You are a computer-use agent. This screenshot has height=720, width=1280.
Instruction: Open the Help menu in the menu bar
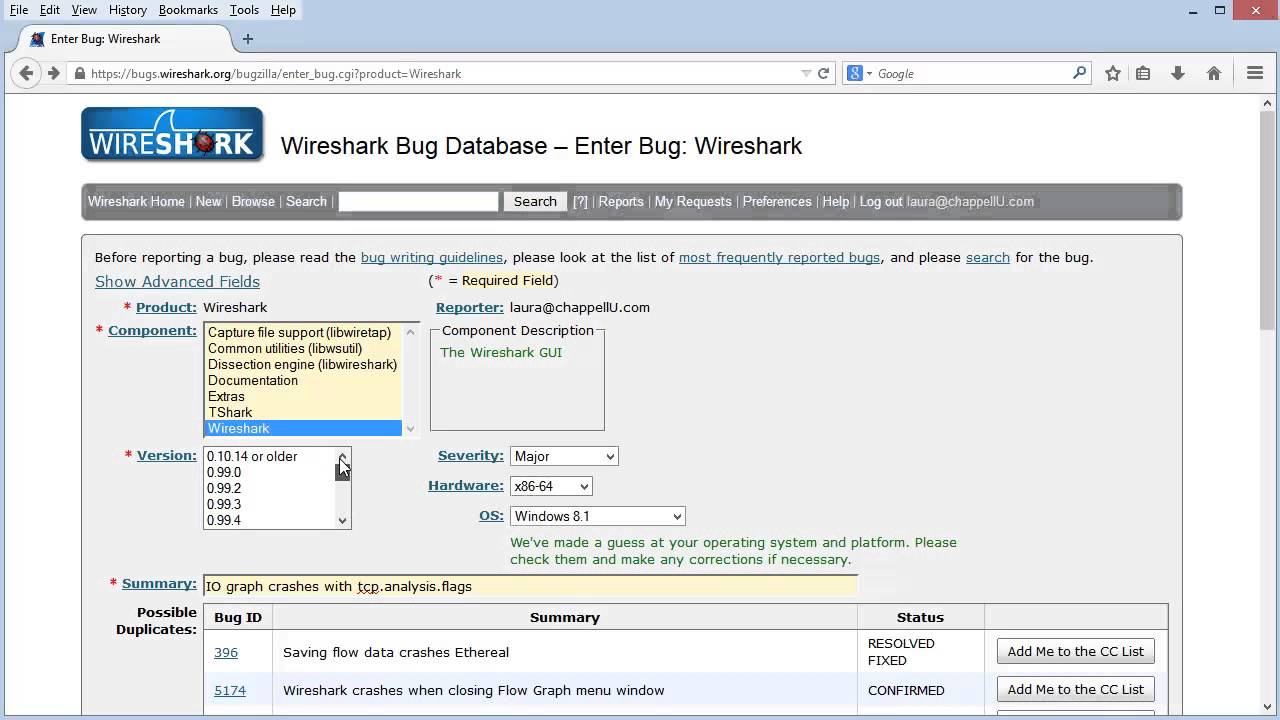tap(283, 10)
